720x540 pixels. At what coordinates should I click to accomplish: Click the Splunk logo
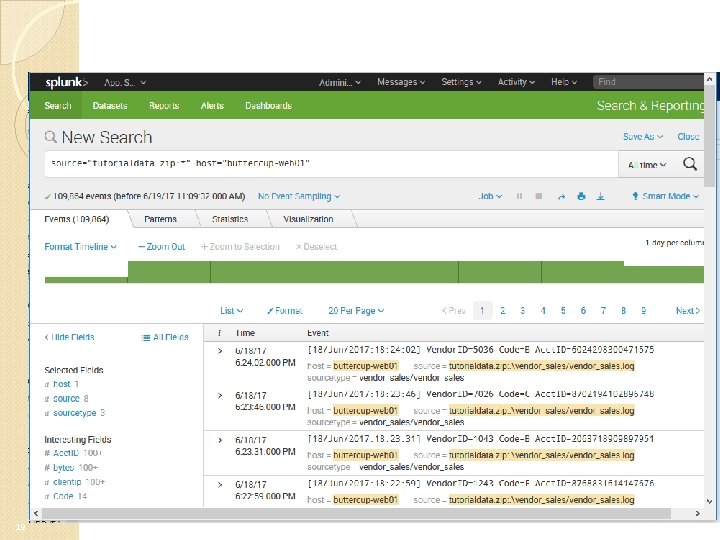tap(67, 82)
